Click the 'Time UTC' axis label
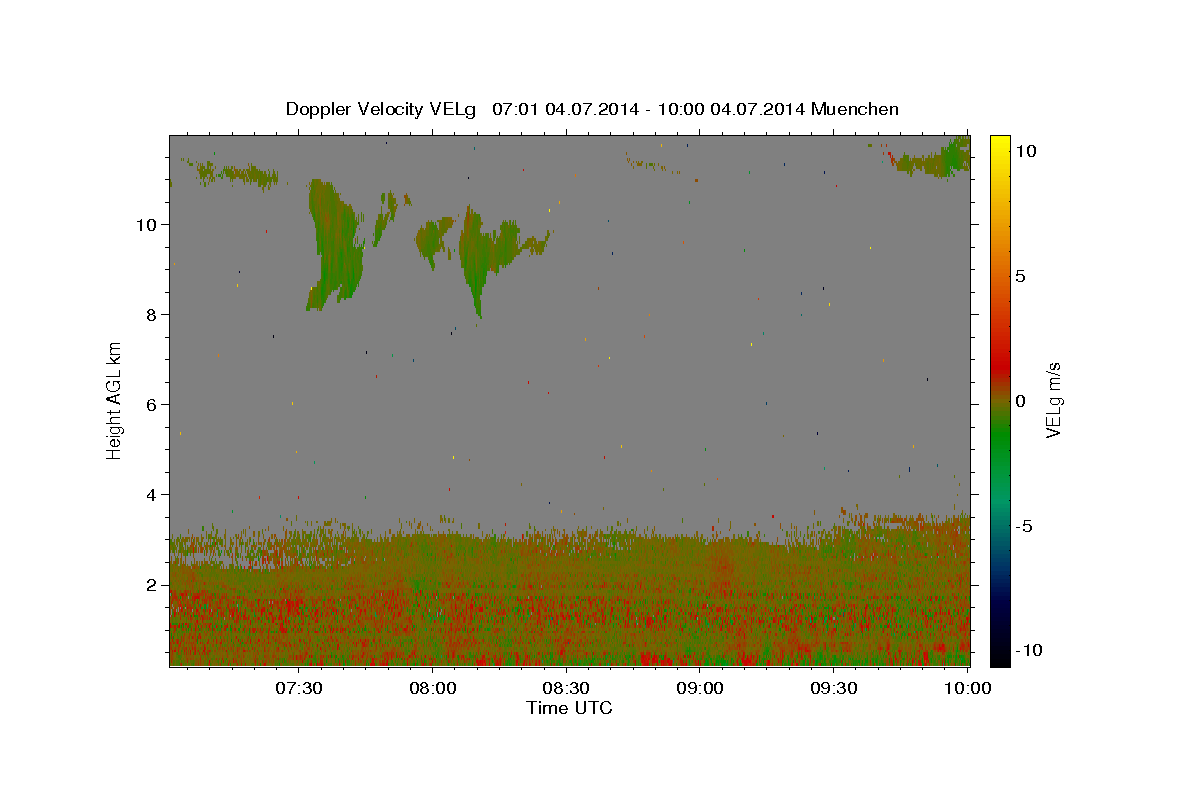Screen dimensions: 1200x800 (569, 708)
